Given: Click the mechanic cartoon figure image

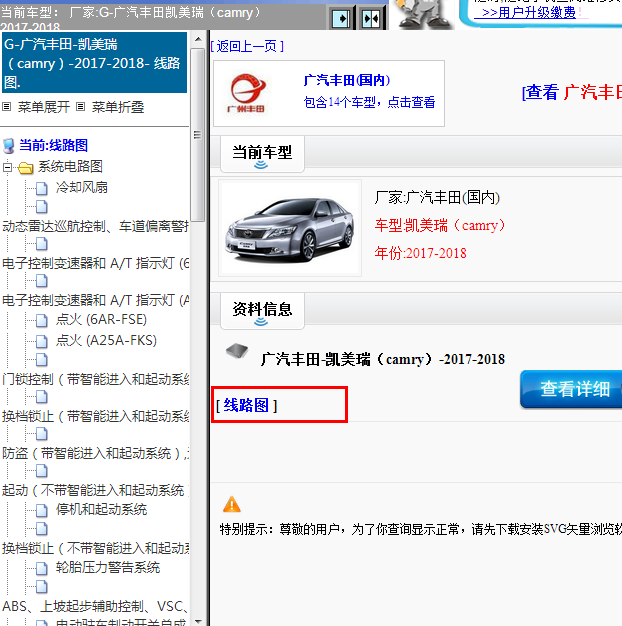Looking at the screenshot, I should (423, 14).
